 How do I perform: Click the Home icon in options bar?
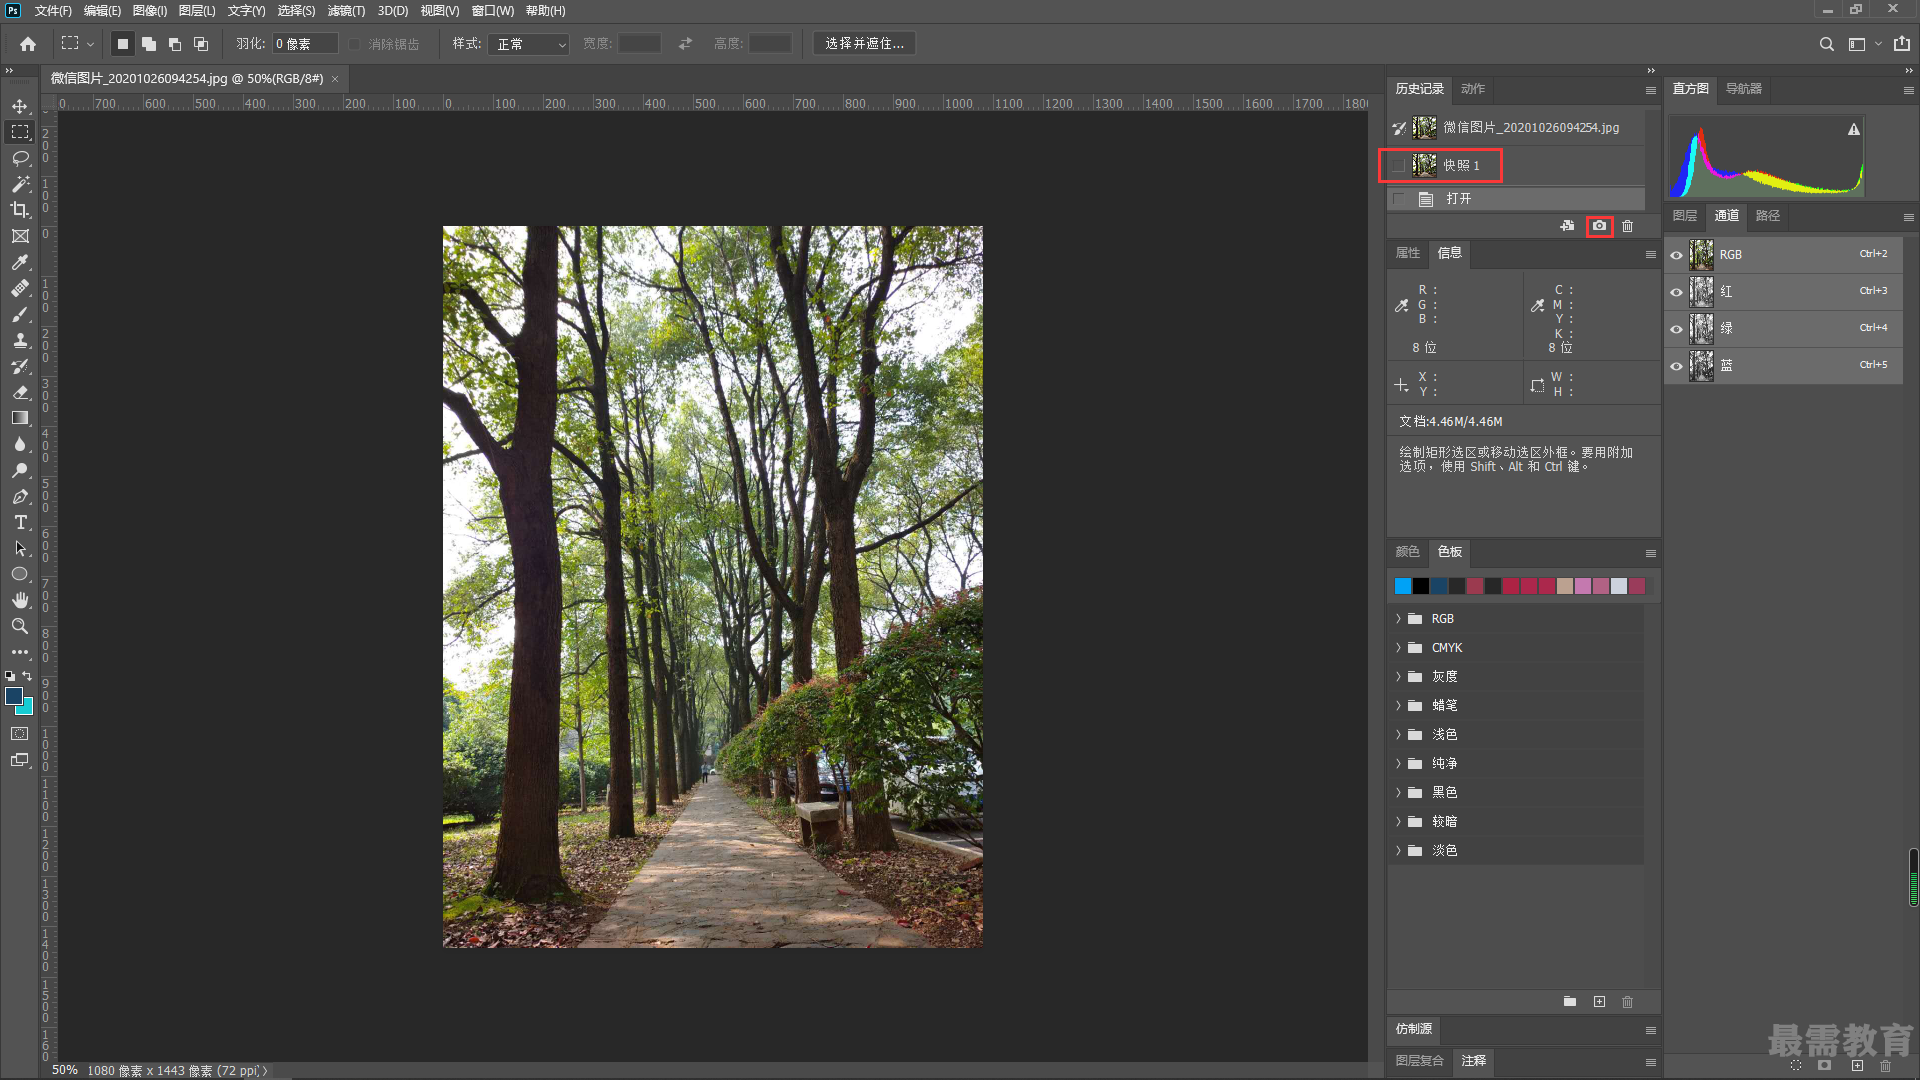point(28,44)
